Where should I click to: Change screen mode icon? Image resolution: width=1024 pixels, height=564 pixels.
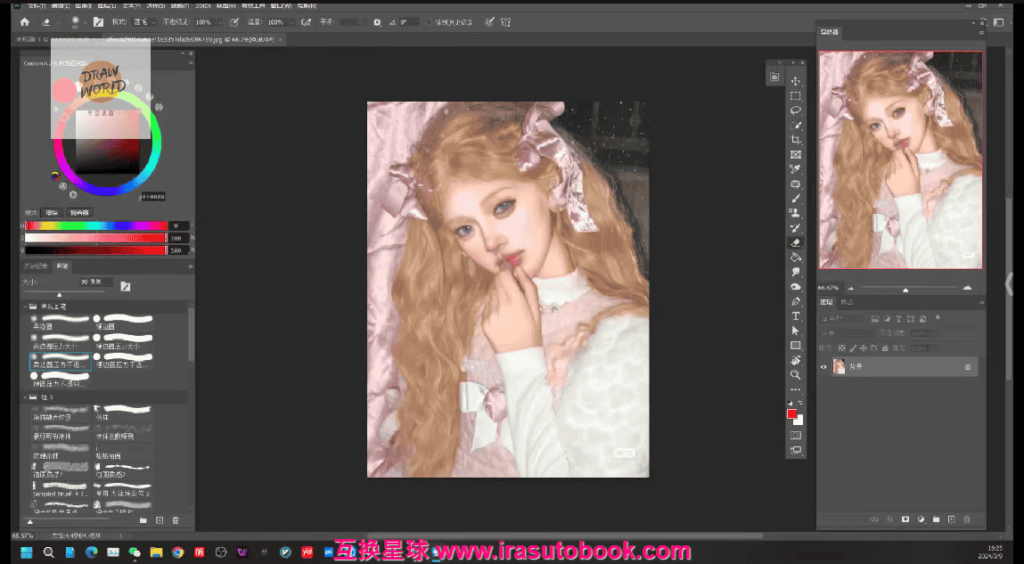(795, 450)
